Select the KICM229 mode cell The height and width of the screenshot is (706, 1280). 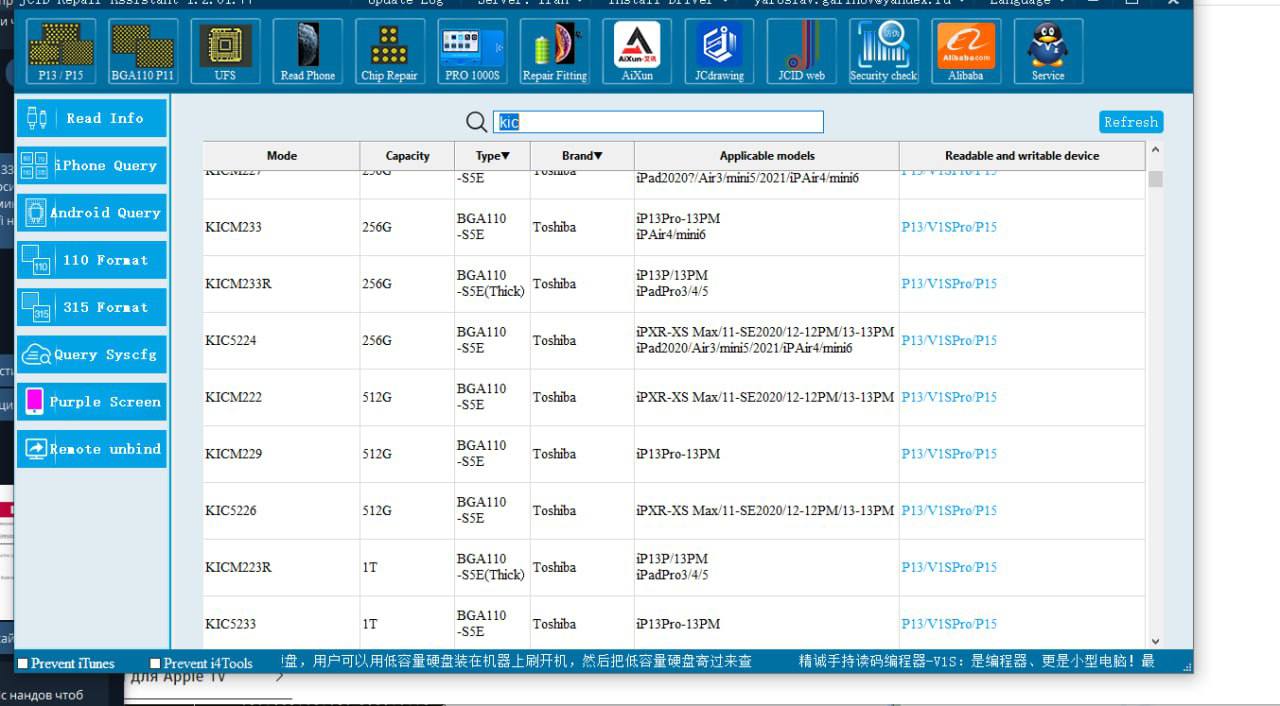click(282, 454)
